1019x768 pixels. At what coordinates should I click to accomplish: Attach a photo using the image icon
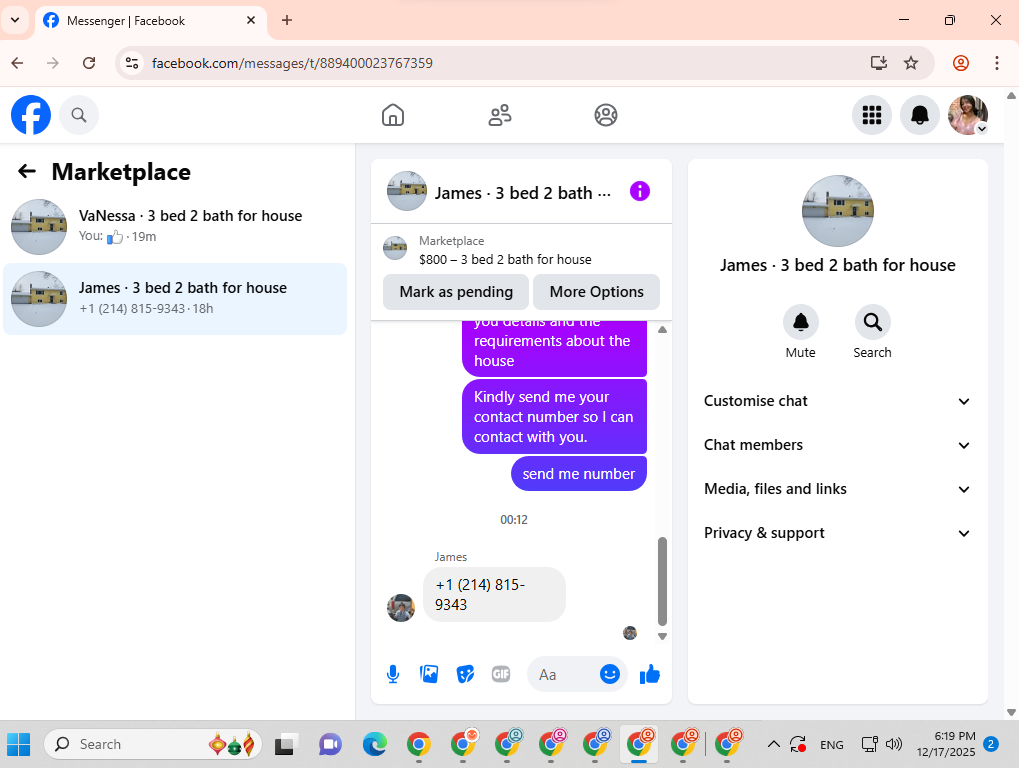point(429,674)
